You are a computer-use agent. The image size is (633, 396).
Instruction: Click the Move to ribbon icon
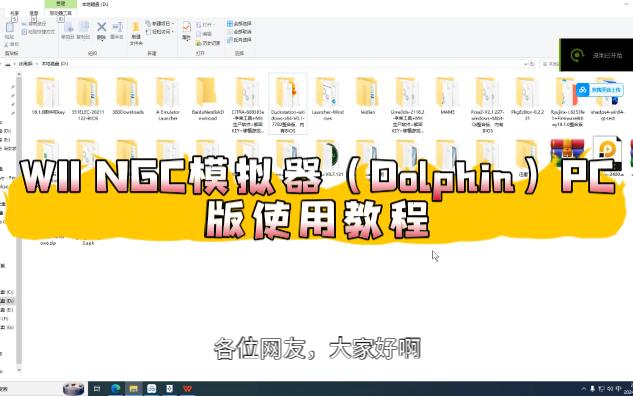(x=68, y=30)
